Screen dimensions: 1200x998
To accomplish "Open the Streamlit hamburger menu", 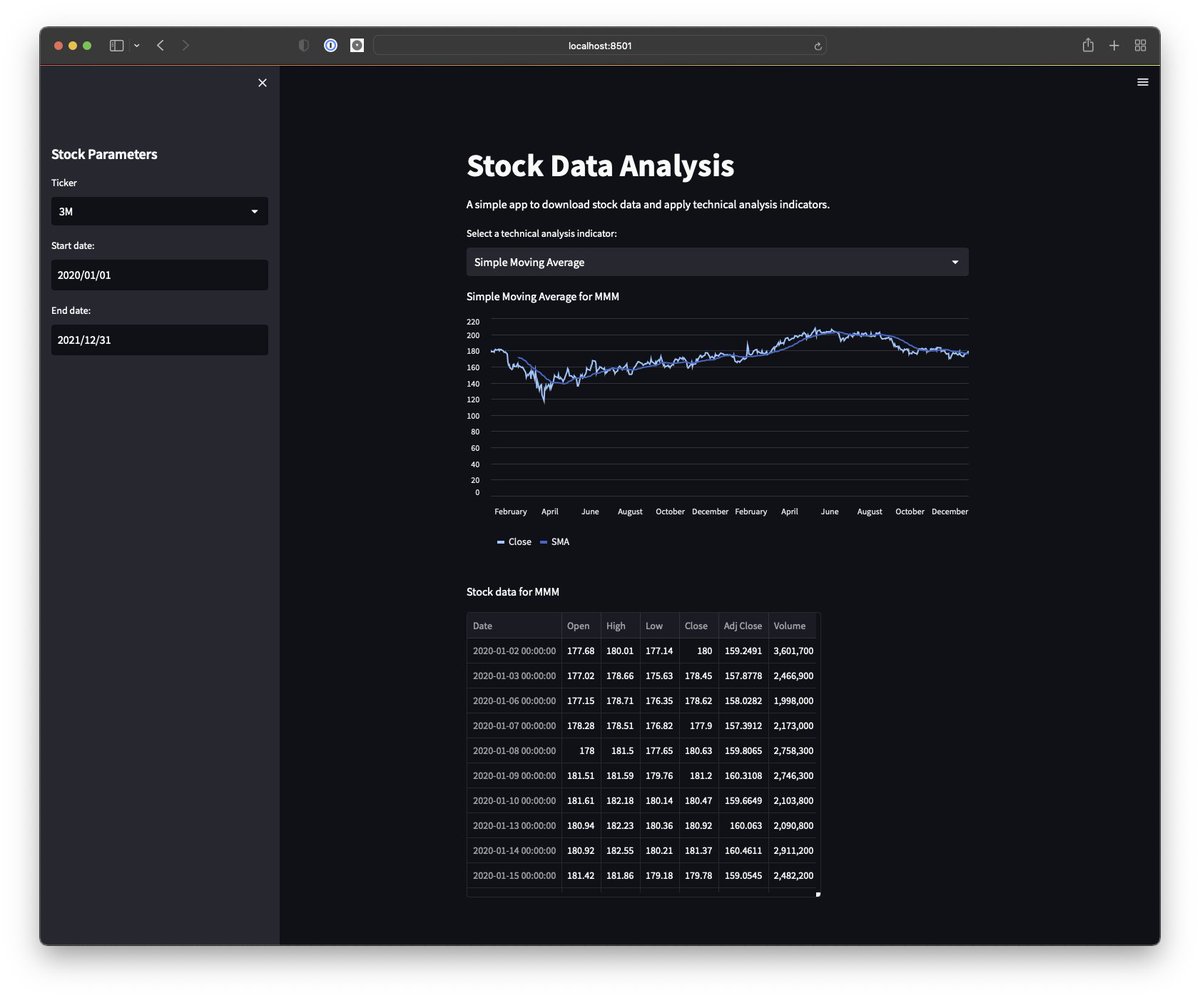I will coord(1142,82).
